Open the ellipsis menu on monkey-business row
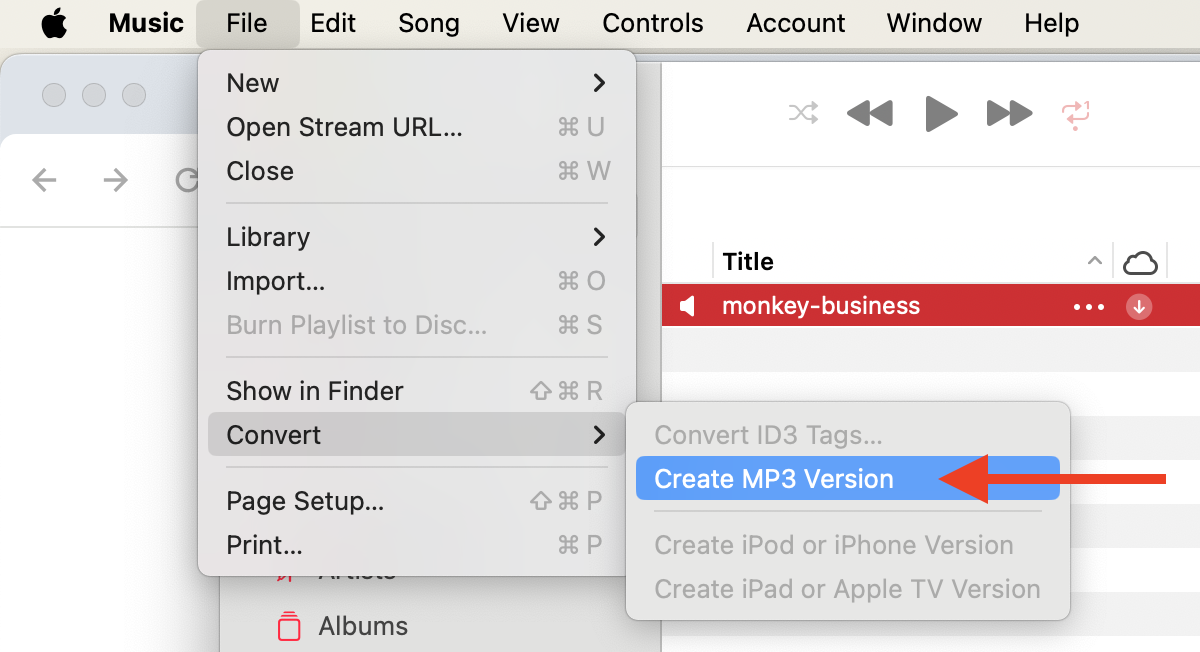Screen dimensions: 1200x652 pyautogui.click(x=1088, y=306)
